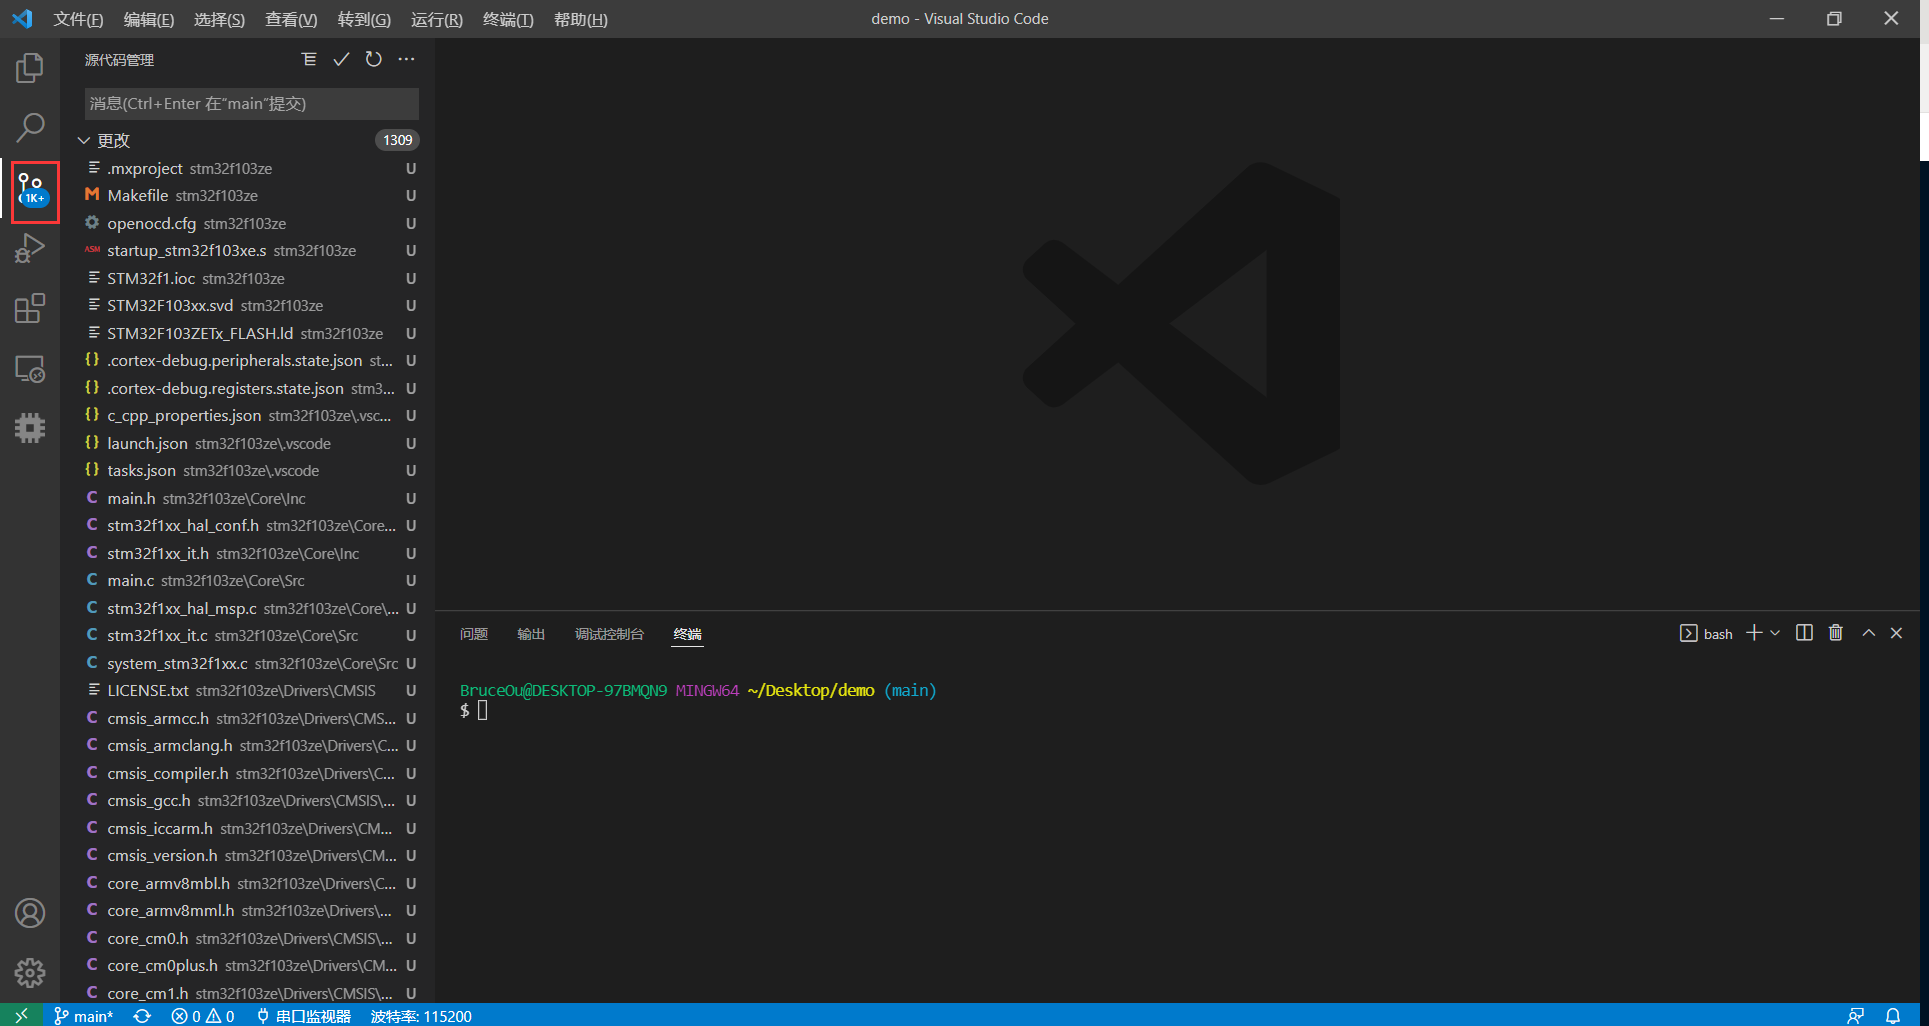The image size is (1929, 1026).
Task: Open Source Control view with 1K+ badge
Action: (31, 190)
